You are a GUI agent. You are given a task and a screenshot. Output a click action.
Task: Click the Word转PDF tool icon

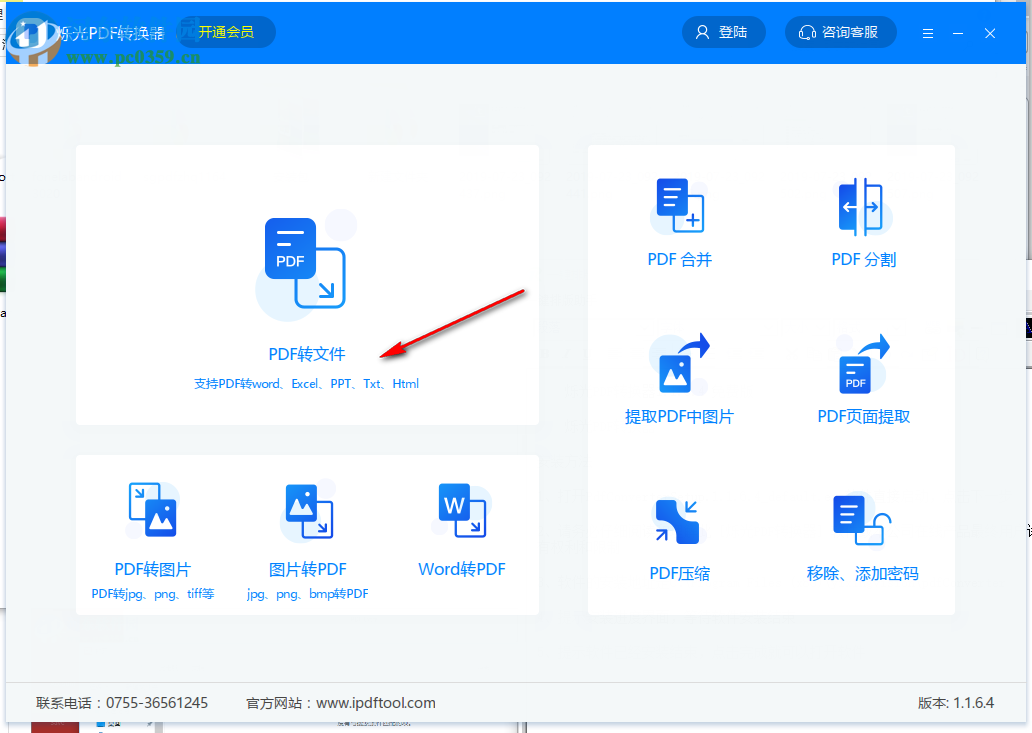(x=461, y=510)
